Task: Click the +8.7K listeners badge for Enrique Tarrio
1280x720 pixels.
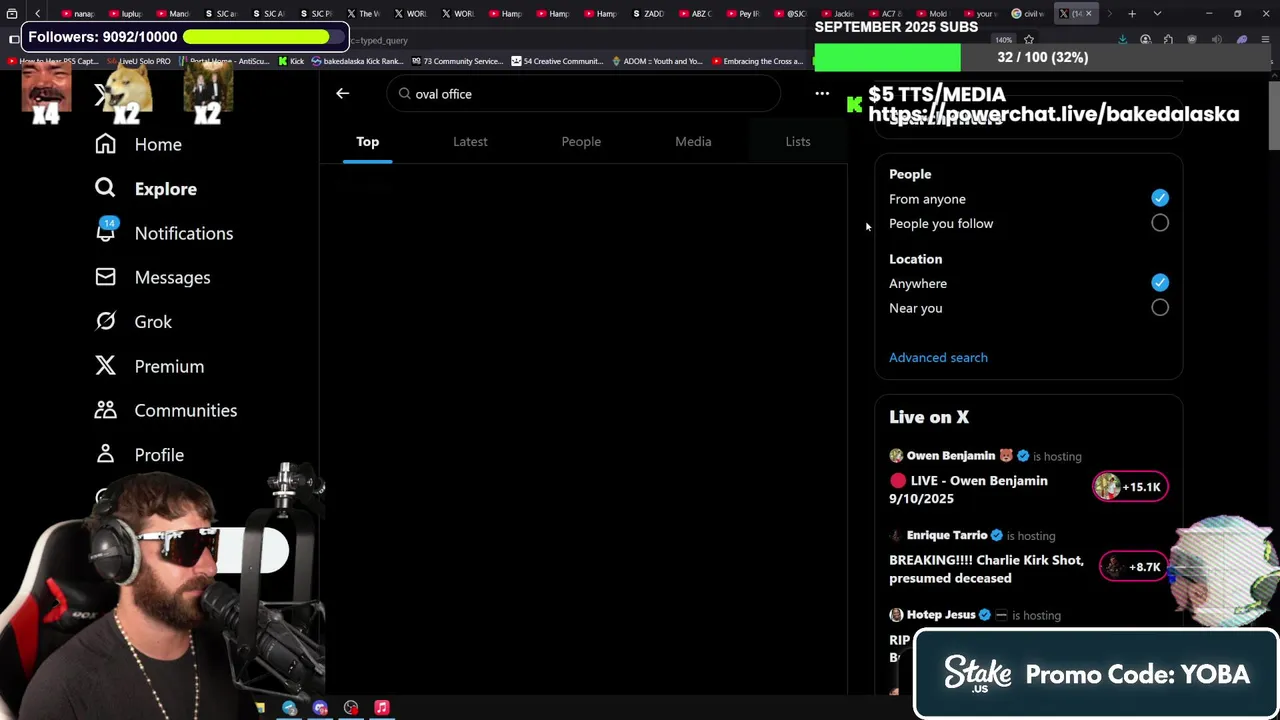Action: point(1132,567)
